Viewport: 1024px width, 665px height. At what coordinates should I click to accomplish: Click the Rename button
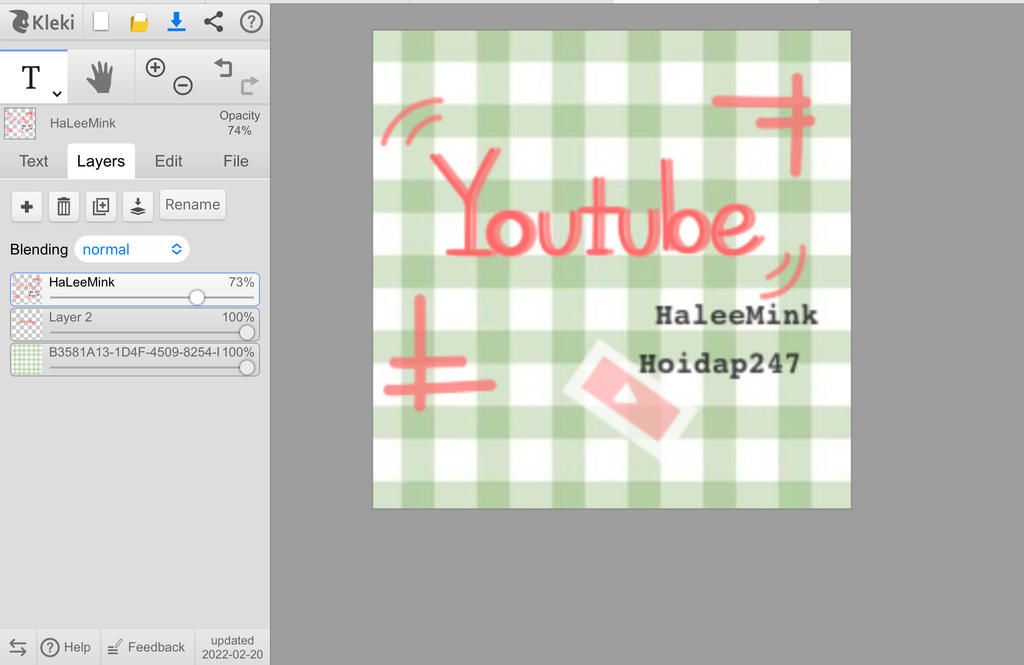pos(193,204)
